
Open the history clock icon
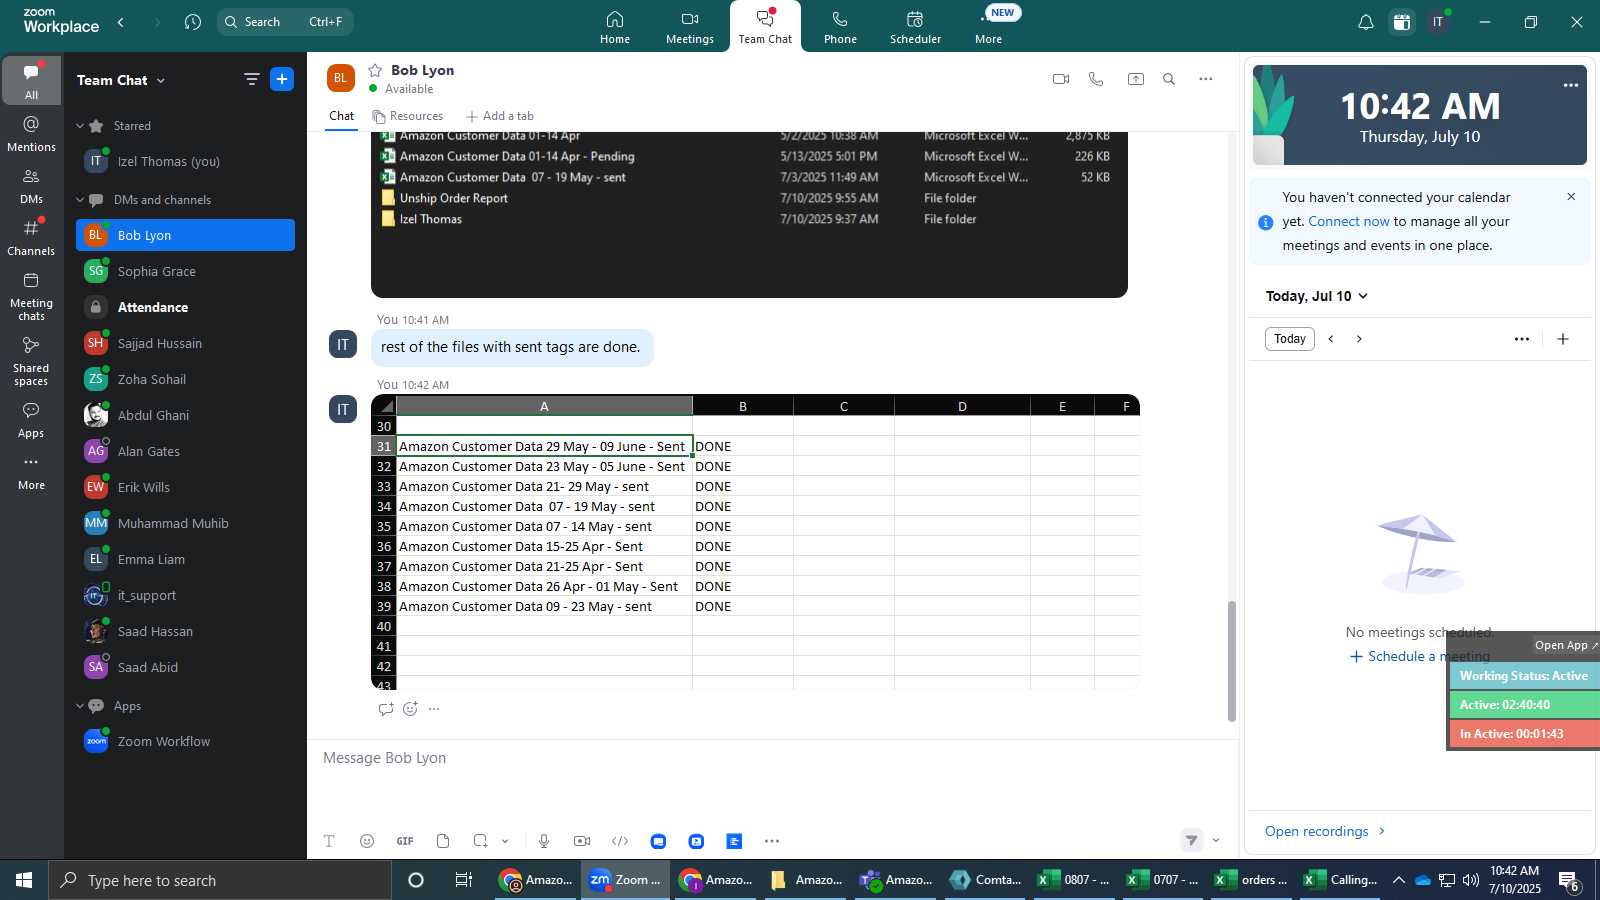click(x=193, y=21)
